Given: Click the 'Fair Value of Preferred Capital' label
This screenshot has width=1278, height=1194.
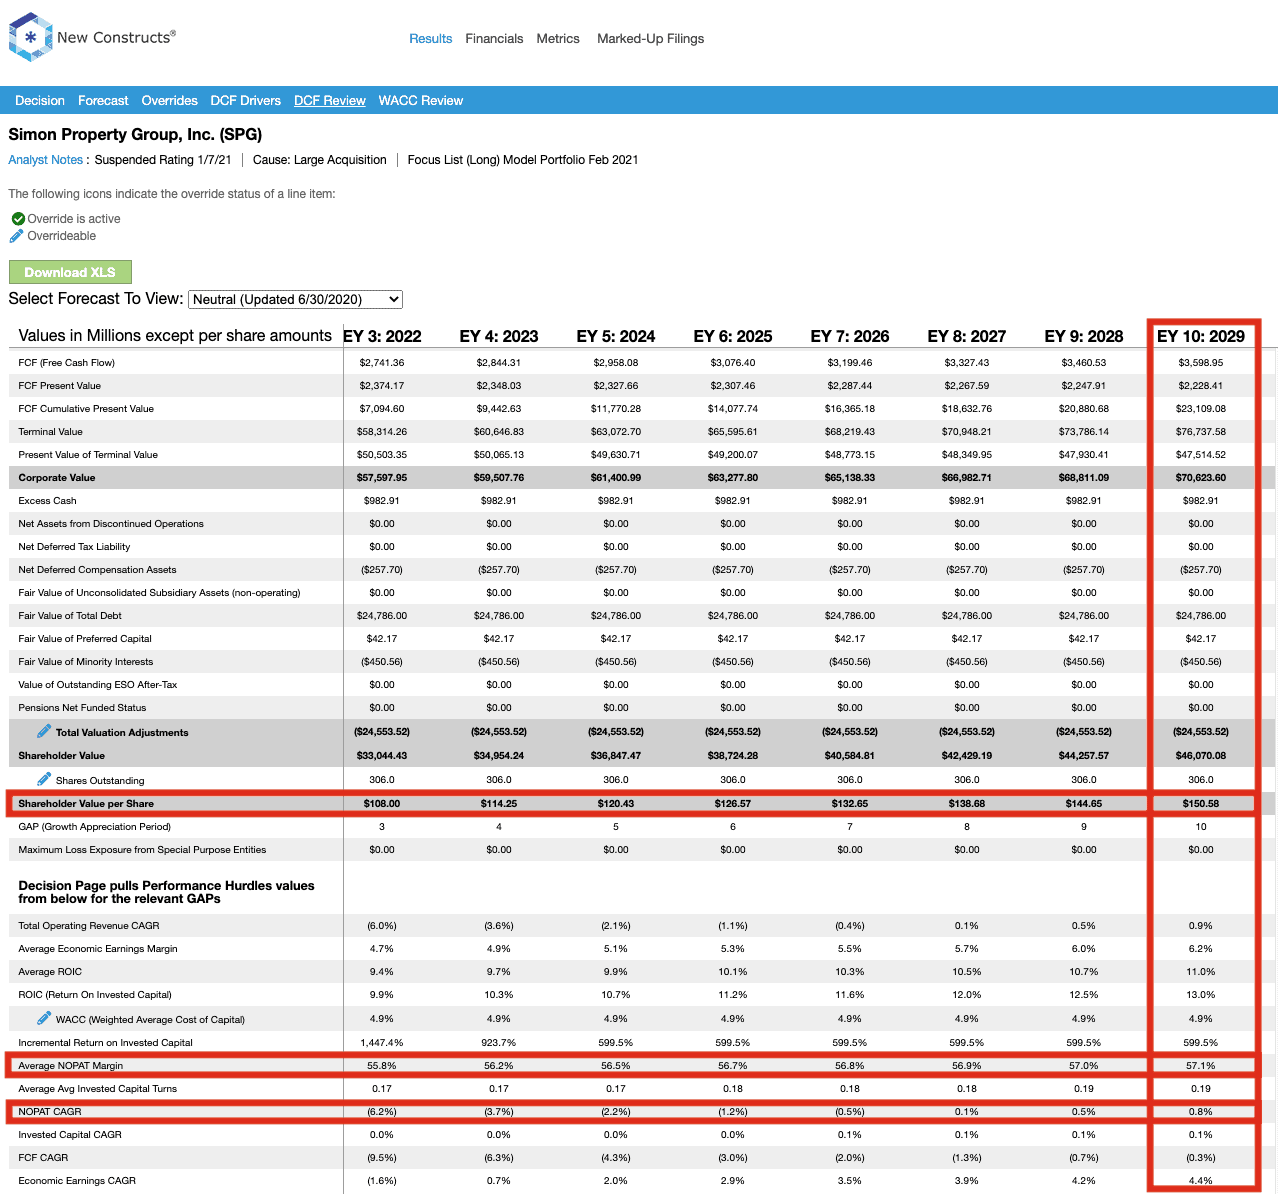Looking at the screenshot, I should (x=85, y=639).
